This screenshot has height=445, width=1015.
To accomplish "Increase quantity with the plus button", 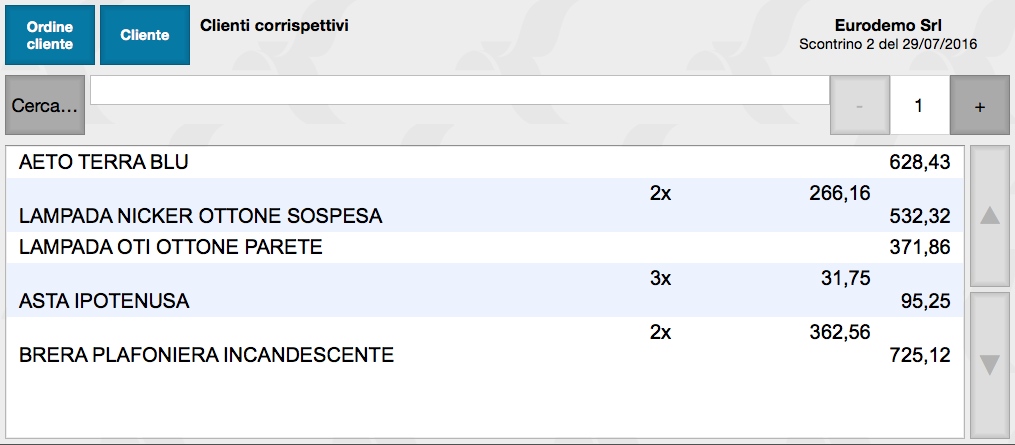I will pos(979,106).
